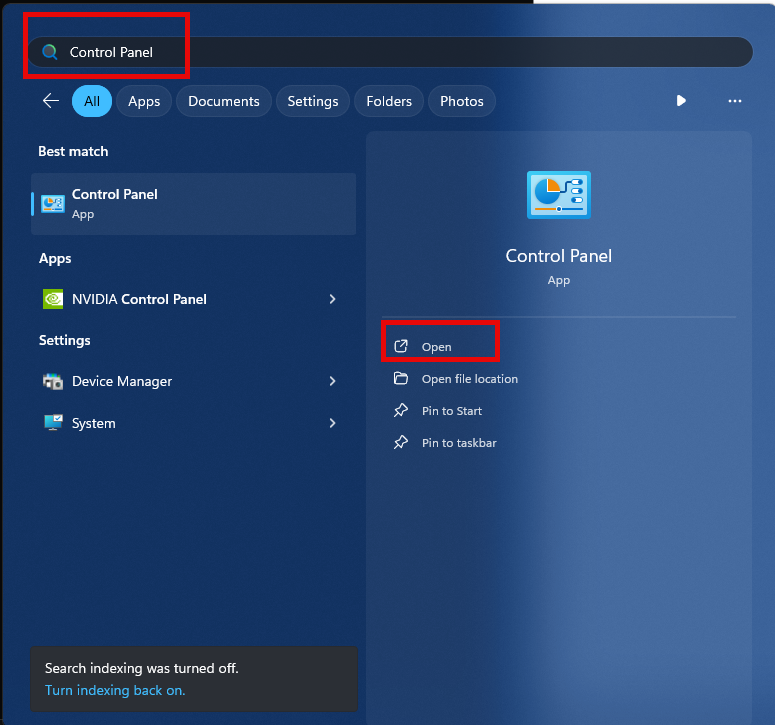Image resolution: width=775 pixels, height=725 pixels.
Task: Switch to the Apps filter tab
Action: pyautogui.click(x=144, y=101)
